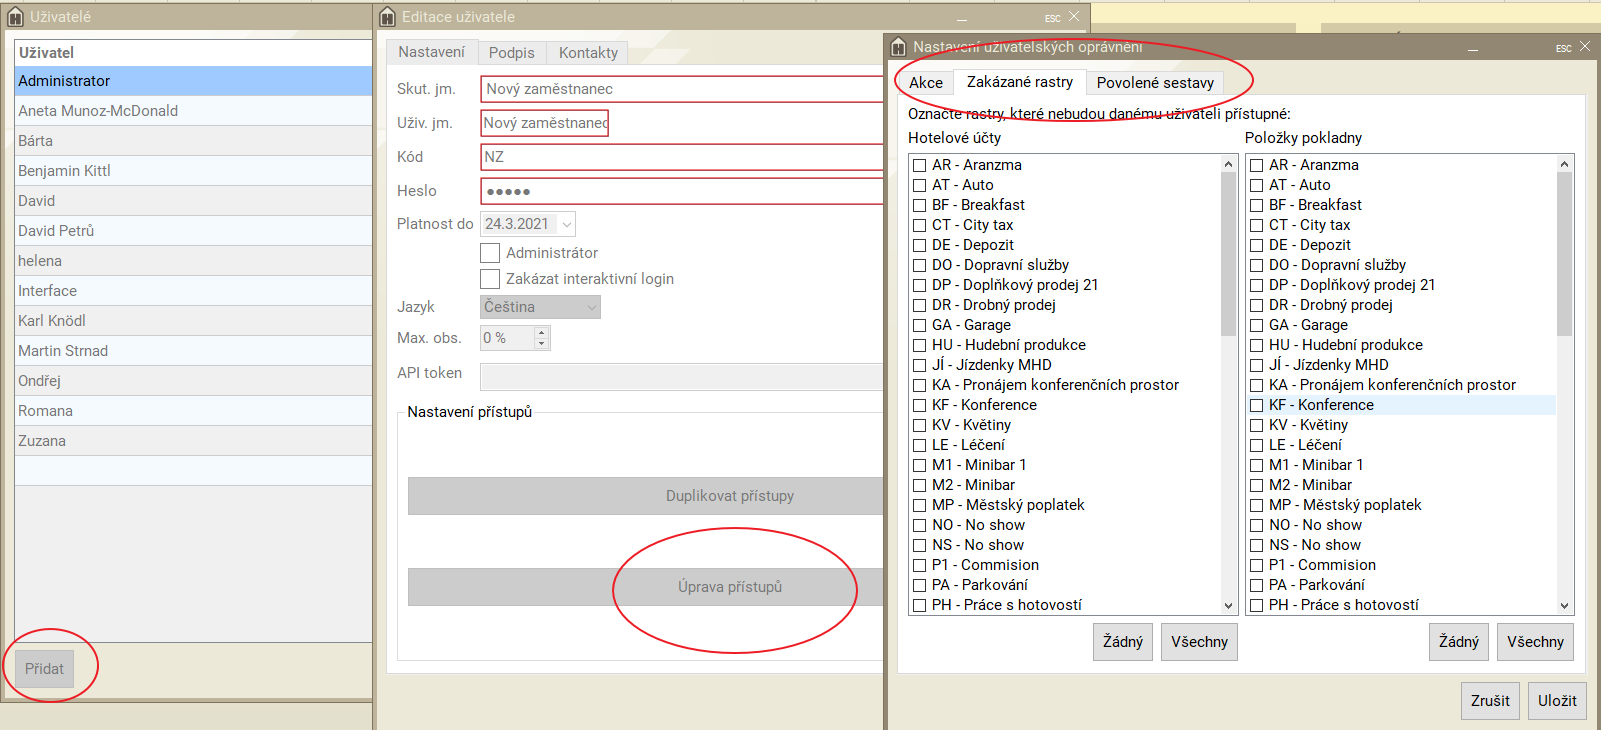This screenshot has width=1601, height=730.
Task: Expand the Jazyk language dropdown
Action: (x=591, y=307)
